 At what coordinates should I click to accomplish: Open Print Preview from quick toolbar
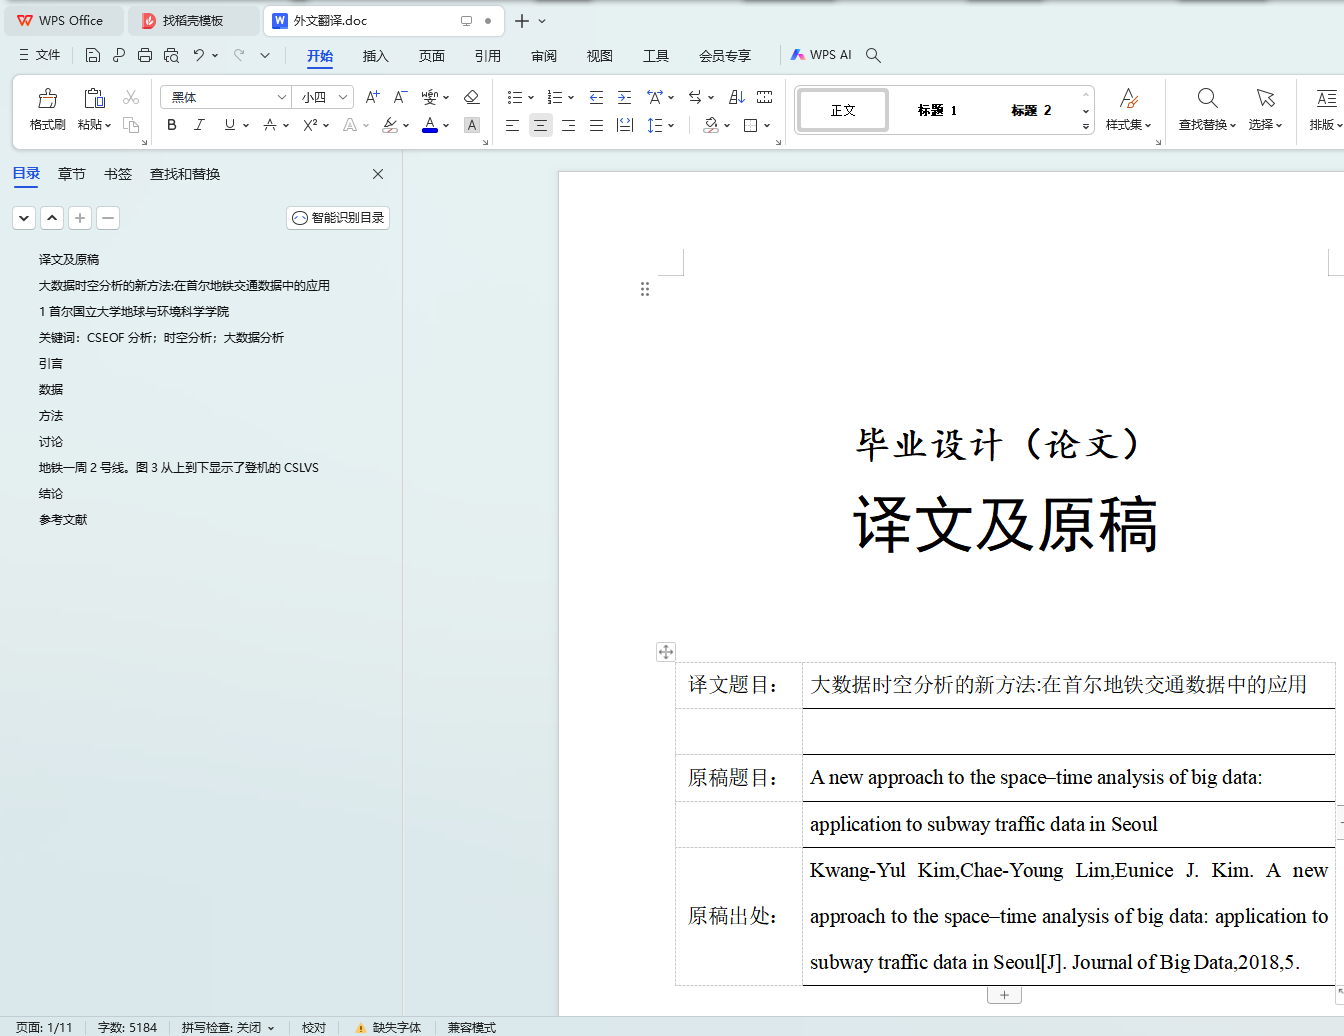tap(171, 55)
